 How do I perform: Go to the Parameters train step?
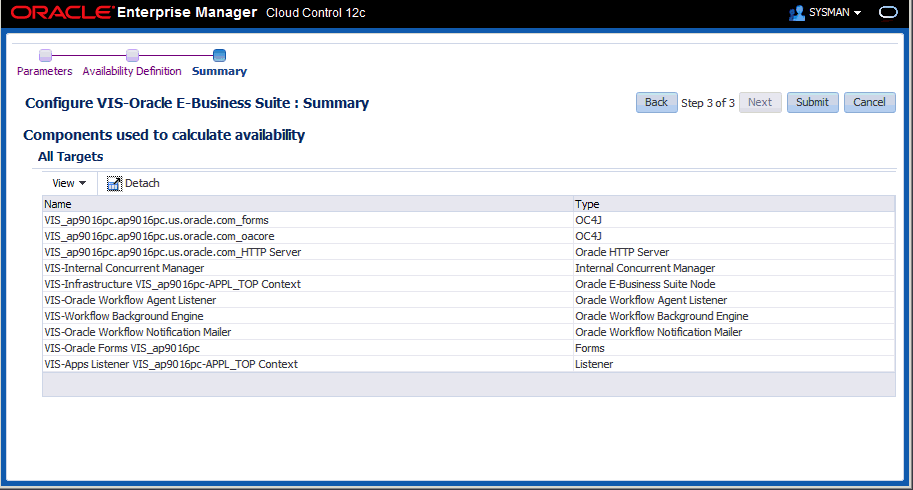45,71
